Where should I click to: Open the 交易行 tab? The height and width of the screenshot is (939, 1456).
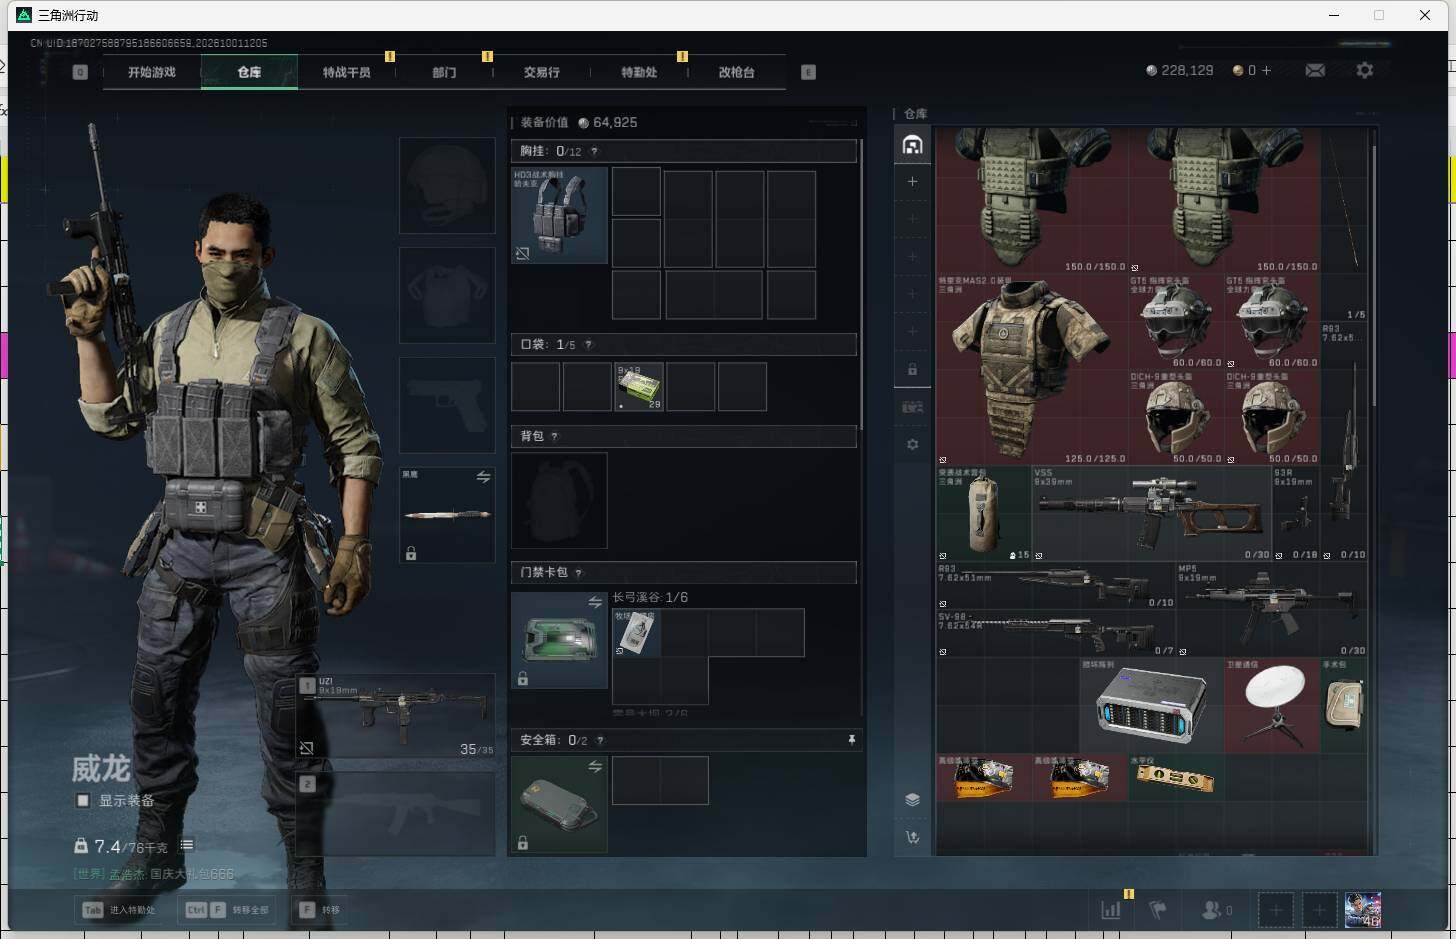point(541,72)
